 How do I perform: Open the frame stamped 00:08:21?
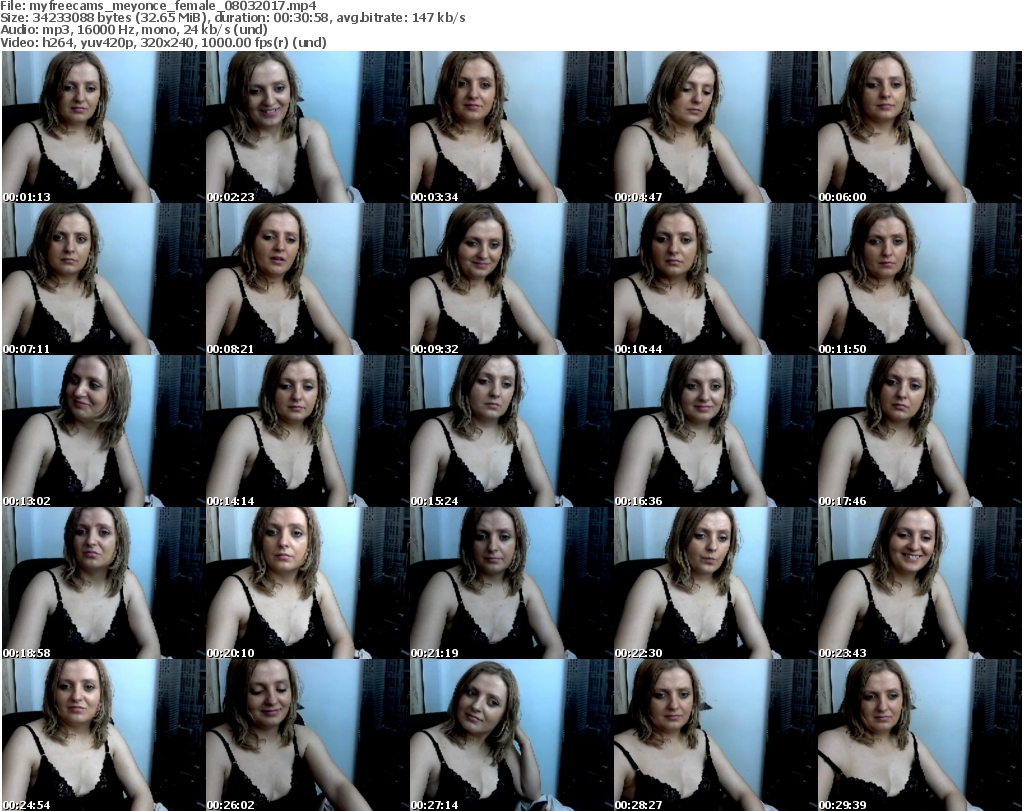308,279
